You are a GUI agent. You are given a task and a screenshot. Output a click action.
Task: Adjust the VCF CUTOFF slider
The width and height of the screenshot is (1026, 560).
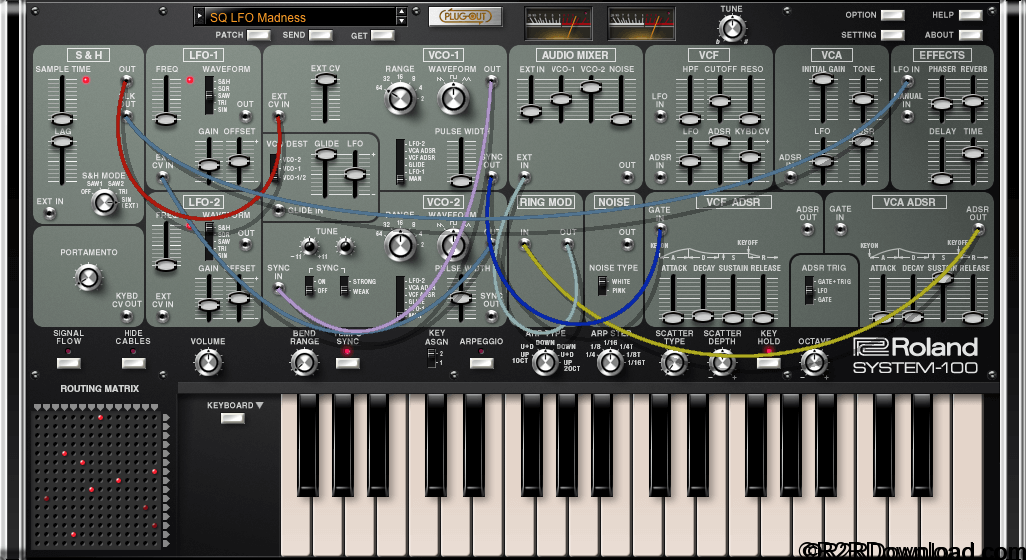coord(720,100)
